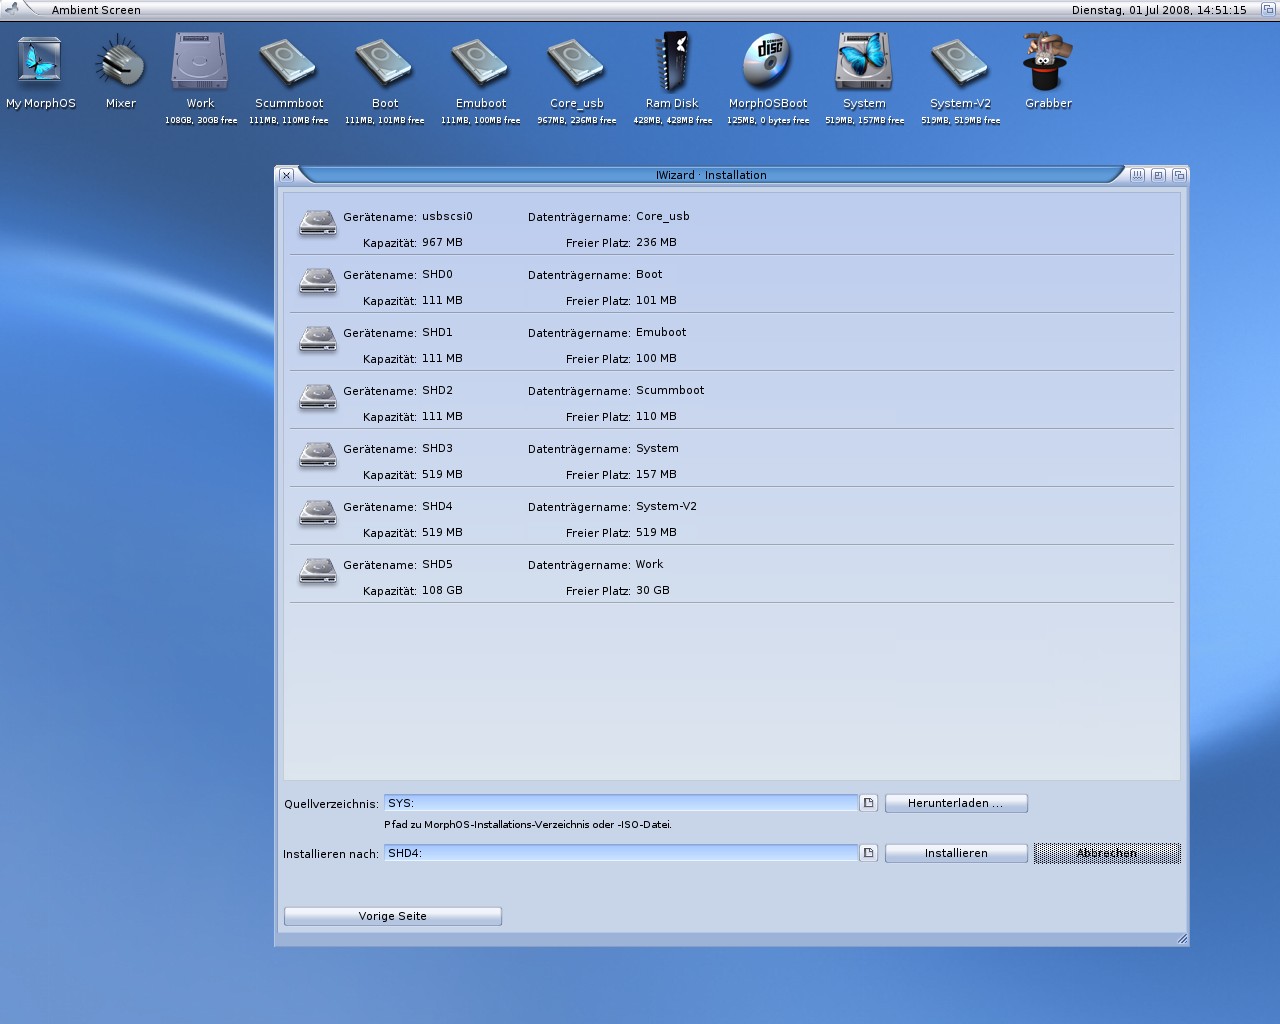1280x1024 pixels.
Task: Select the System-V2 volume name in list
Action: tap(666, 506)
